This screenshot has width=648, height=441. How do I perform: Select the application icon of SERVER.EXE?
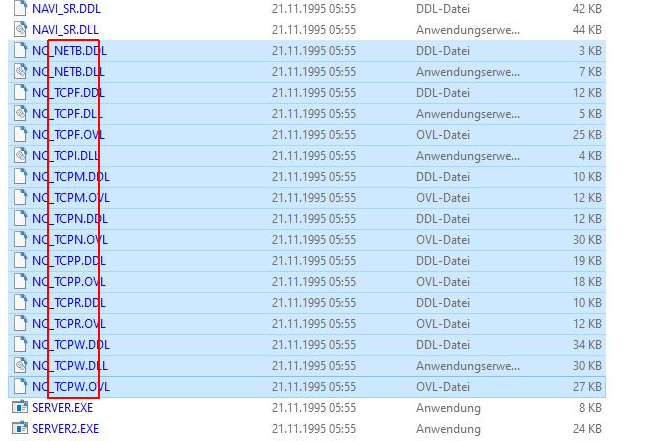20,408
